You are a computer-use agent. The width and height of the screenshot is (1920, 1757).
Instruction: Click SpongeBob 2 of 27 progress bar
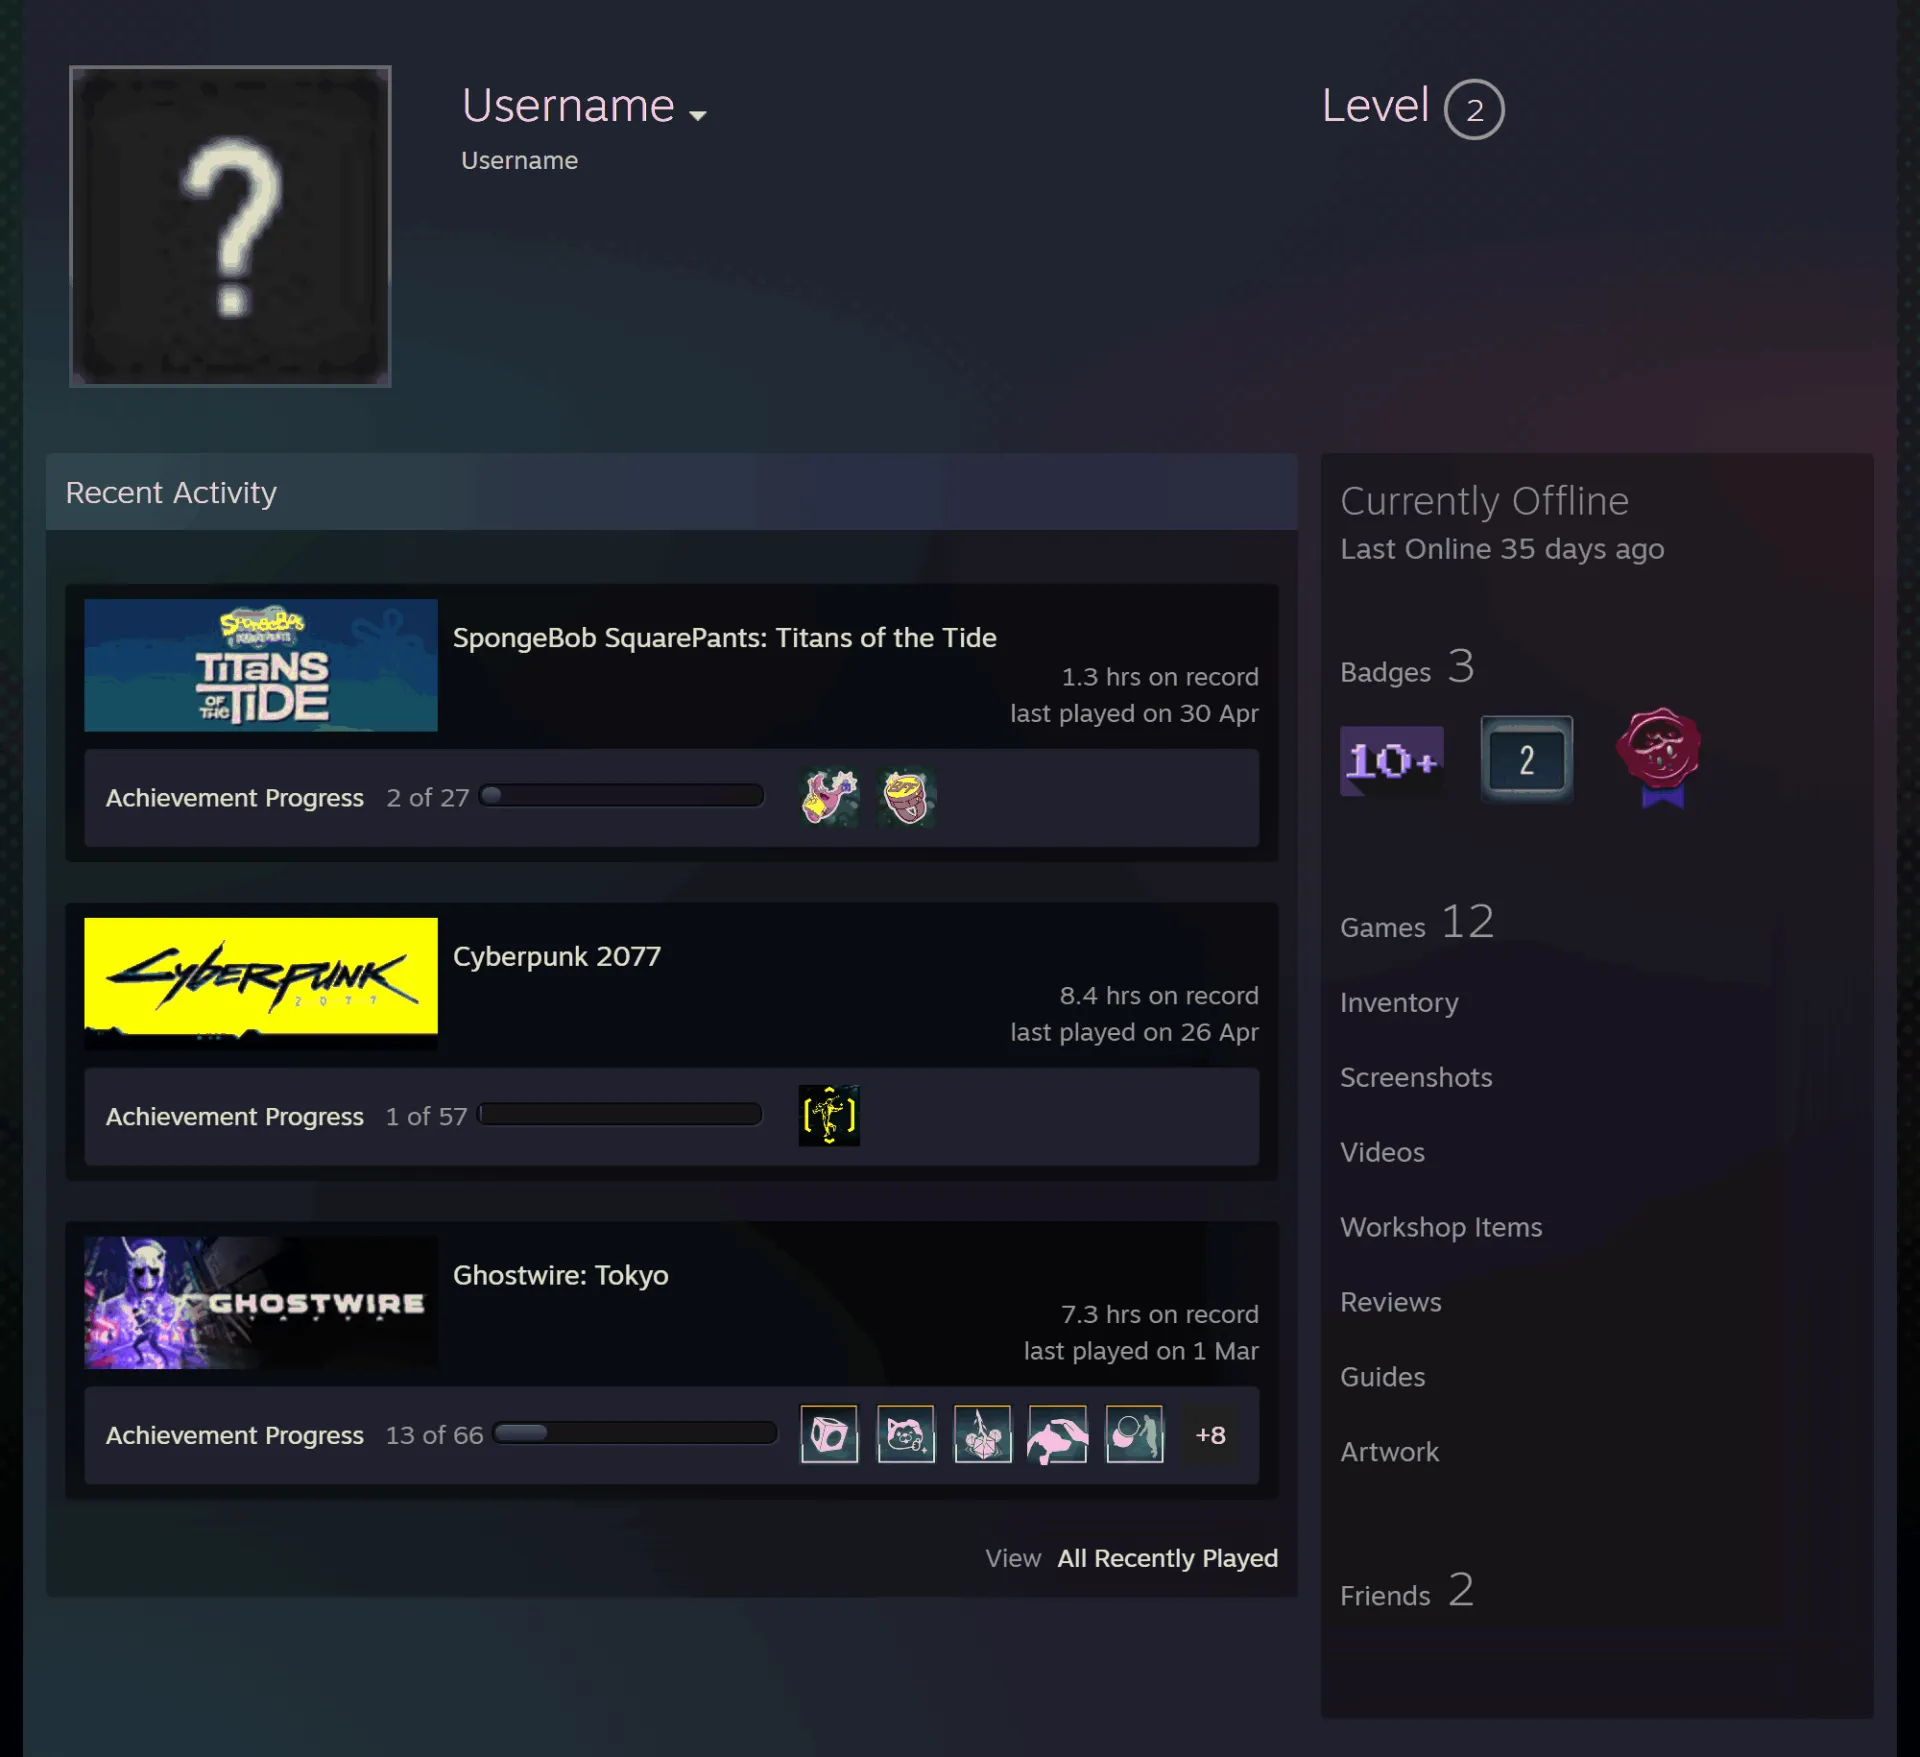tap(621, 796)
